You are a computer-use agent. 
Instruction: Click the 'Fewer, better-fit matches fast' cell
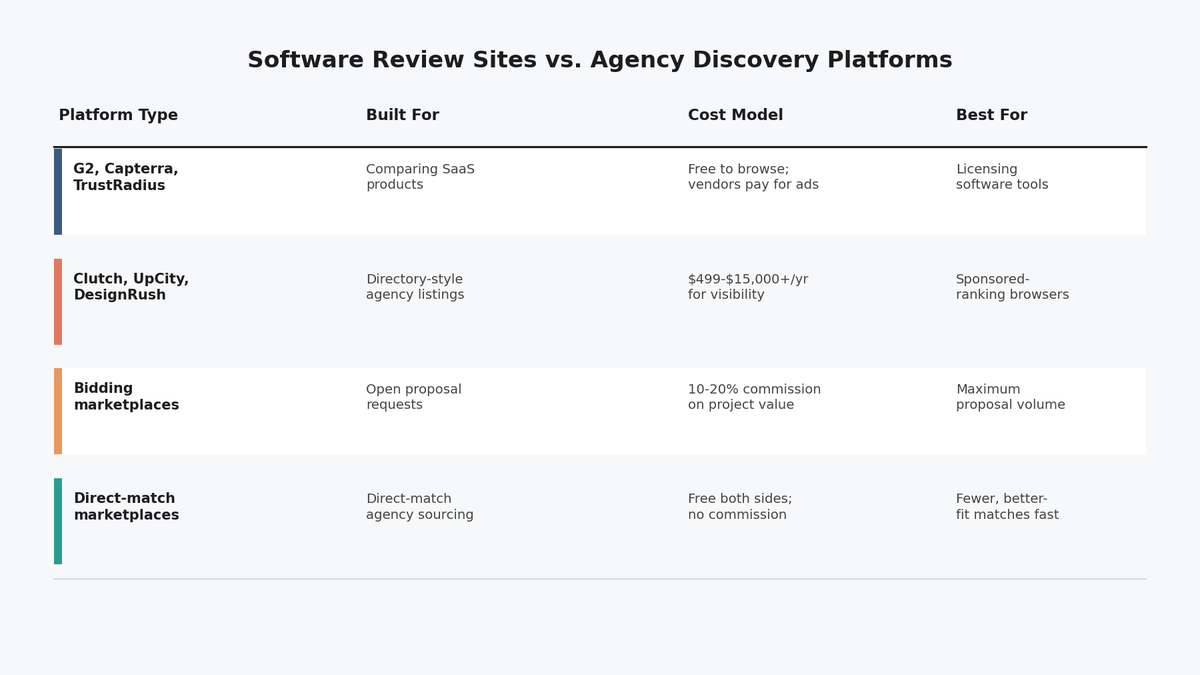click(1007, 507)
